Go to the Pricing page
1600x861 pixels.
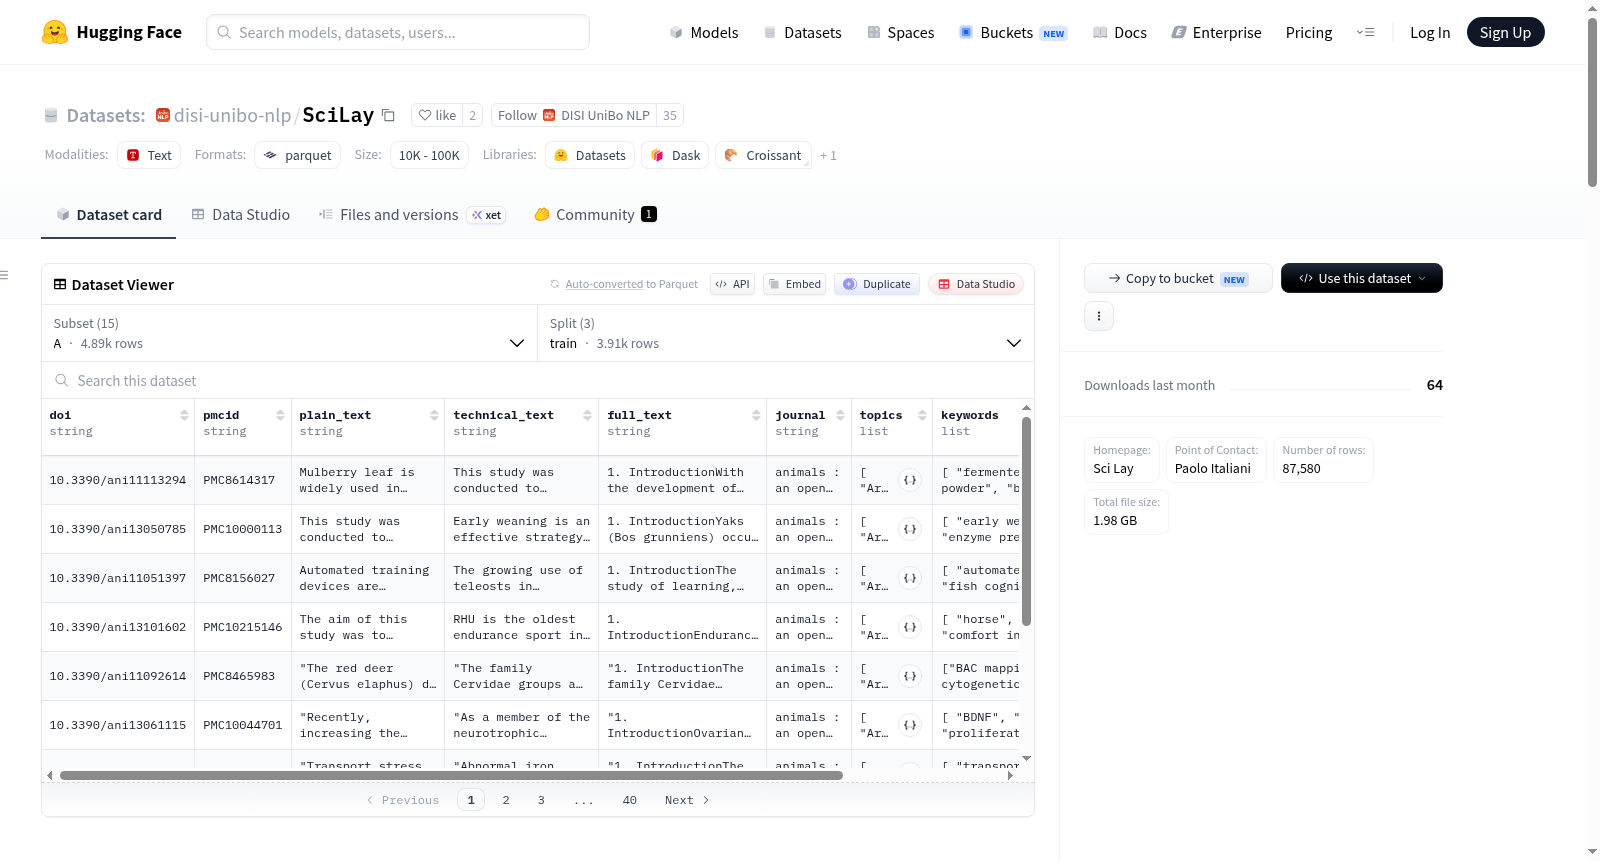[x=1309, y=32]
